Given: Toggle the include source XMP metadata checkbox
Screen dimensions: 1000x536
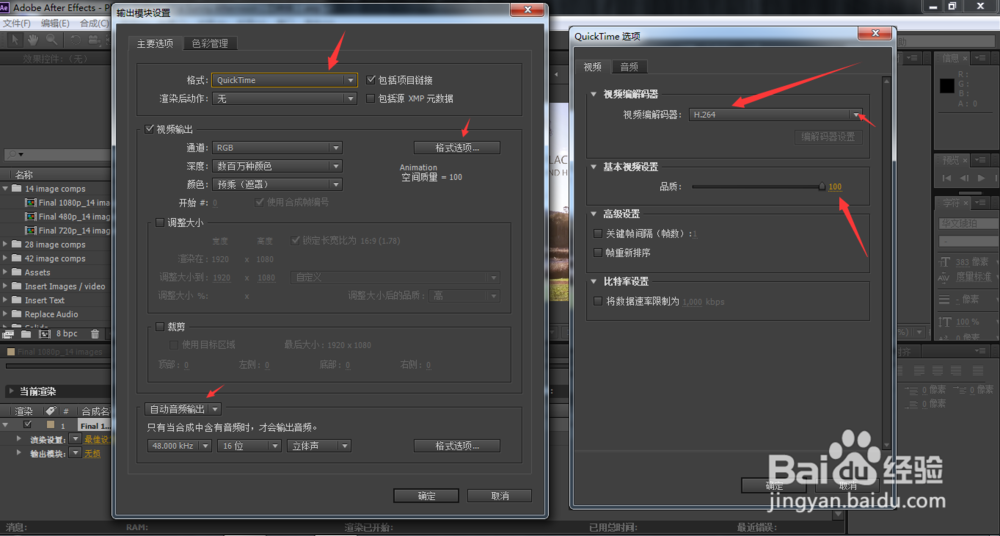Looking at the screenshot, I should tap(371, 98).
